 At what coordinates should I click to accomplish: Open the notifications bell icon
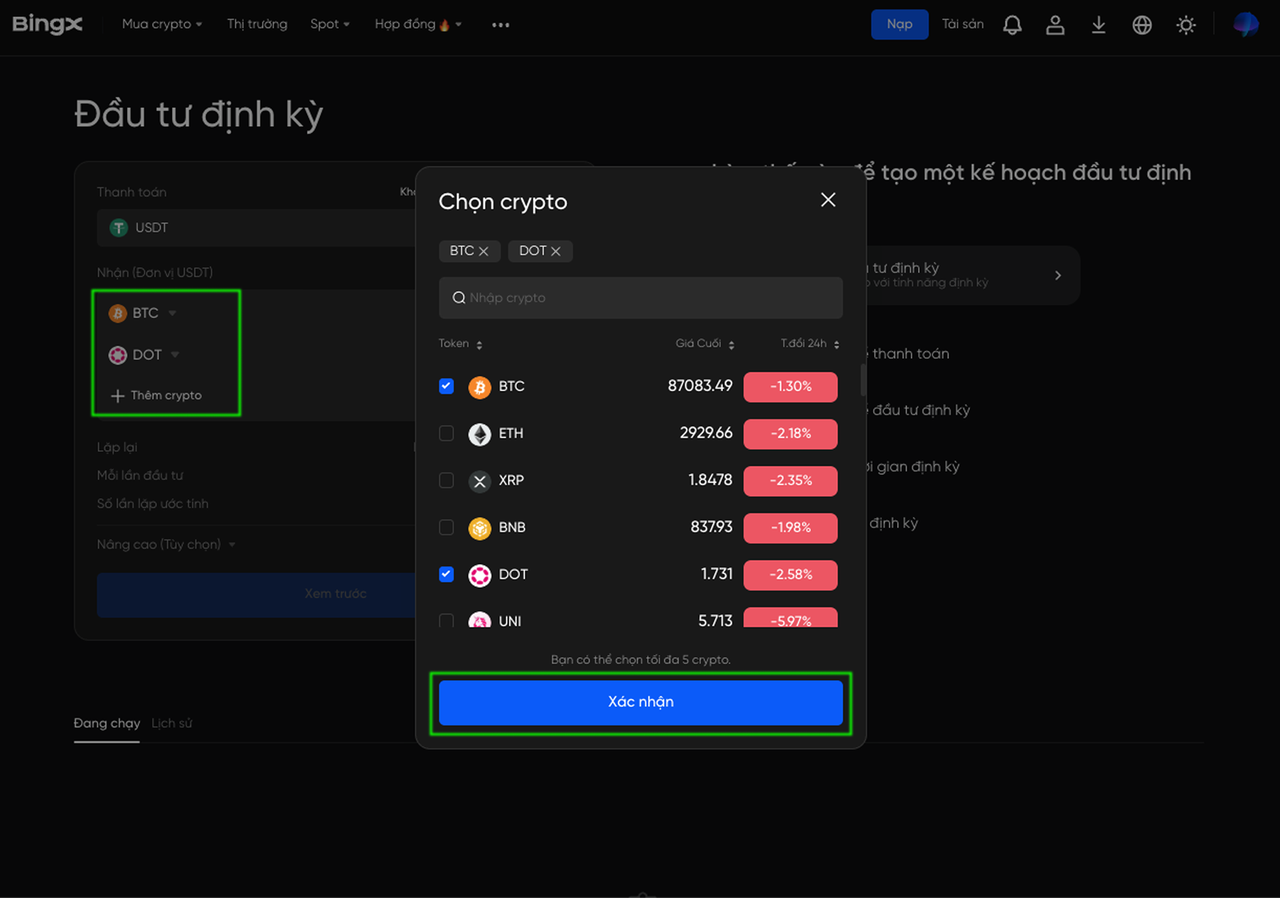pyautogui.click(x=1012, y=25)
